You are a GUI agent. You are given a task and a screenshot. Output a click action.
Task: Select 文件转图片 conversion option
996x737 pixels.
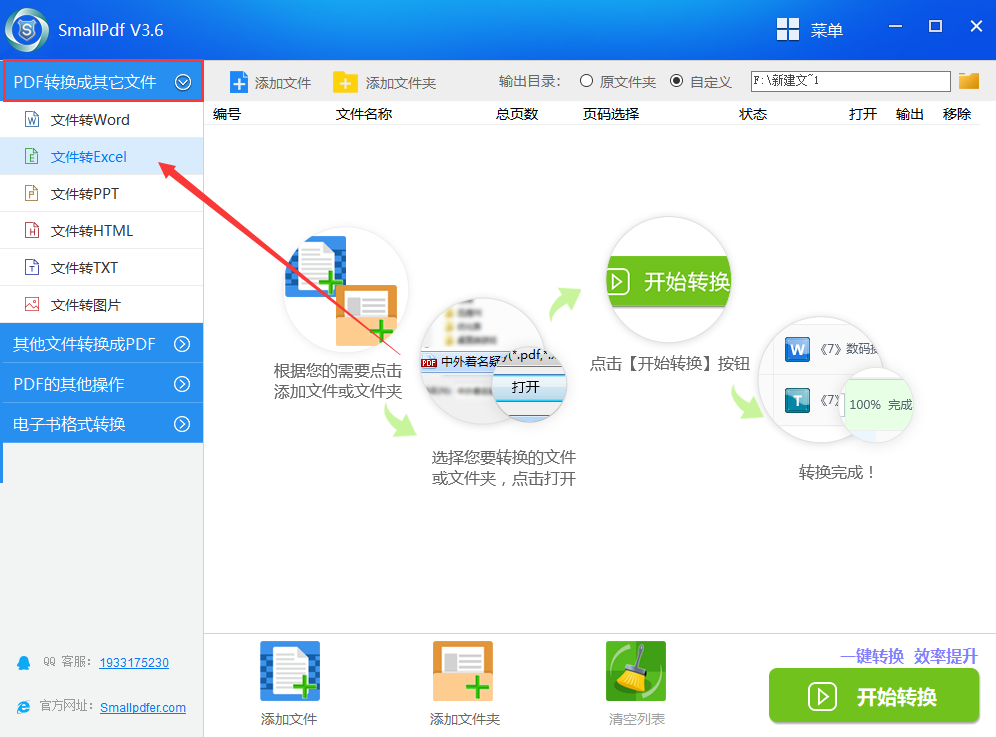coord(85,305)
